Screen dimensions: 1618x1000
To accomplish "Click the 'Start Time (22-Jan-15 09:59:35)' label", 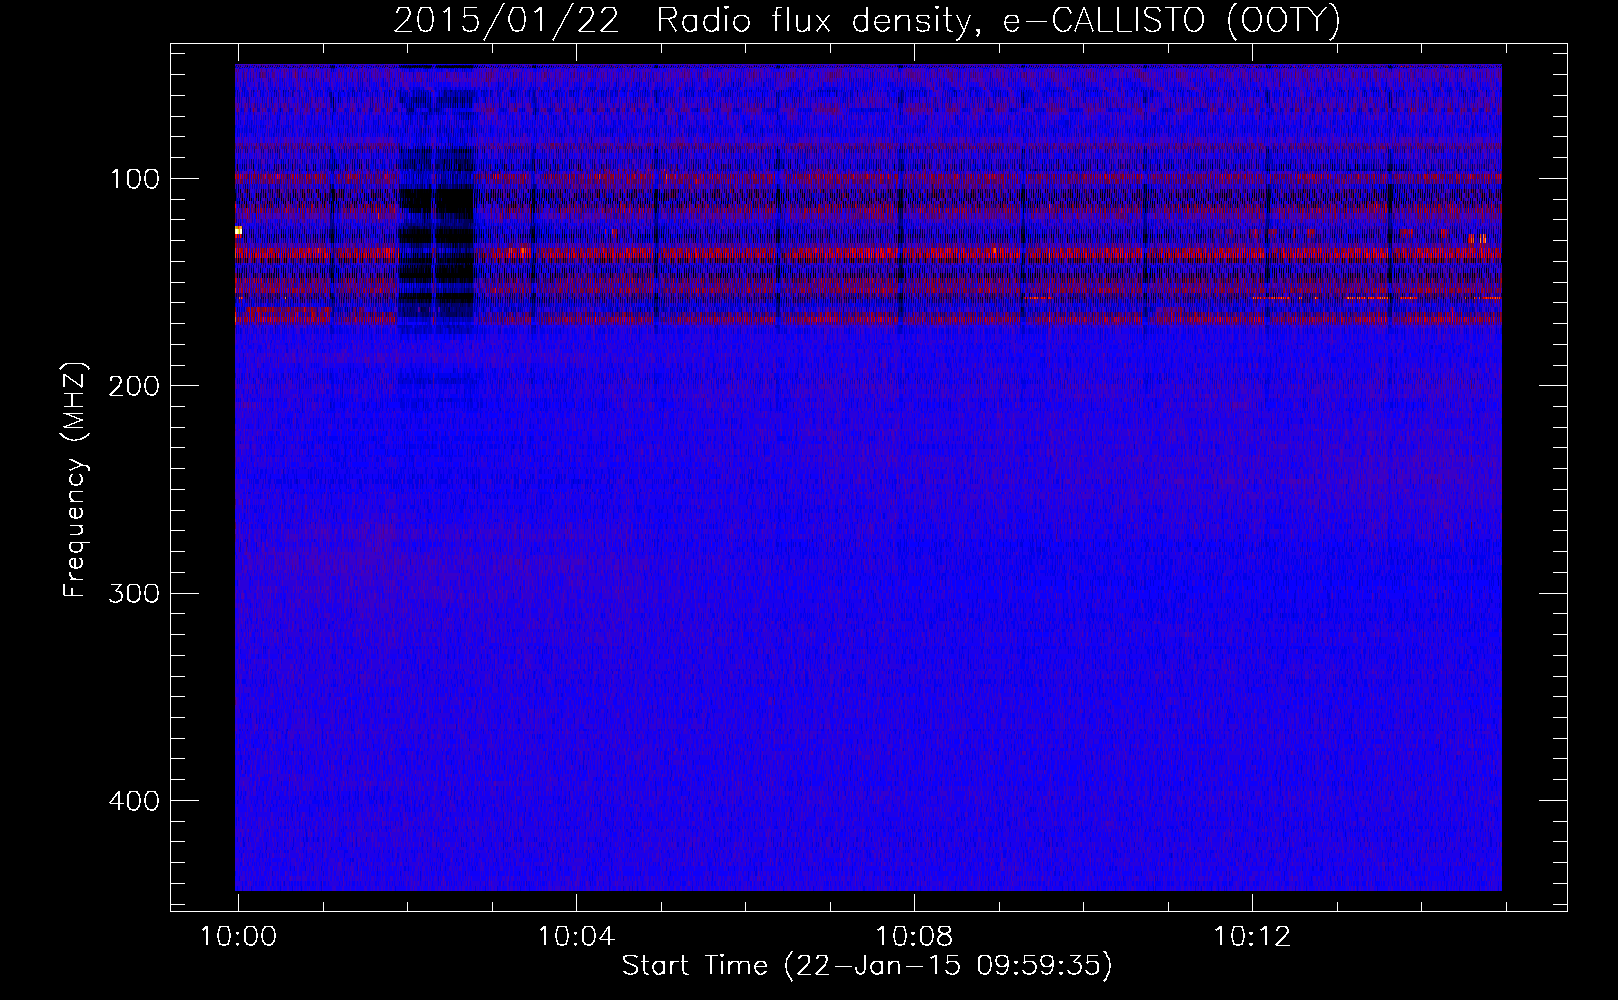I will click(867, 966).
